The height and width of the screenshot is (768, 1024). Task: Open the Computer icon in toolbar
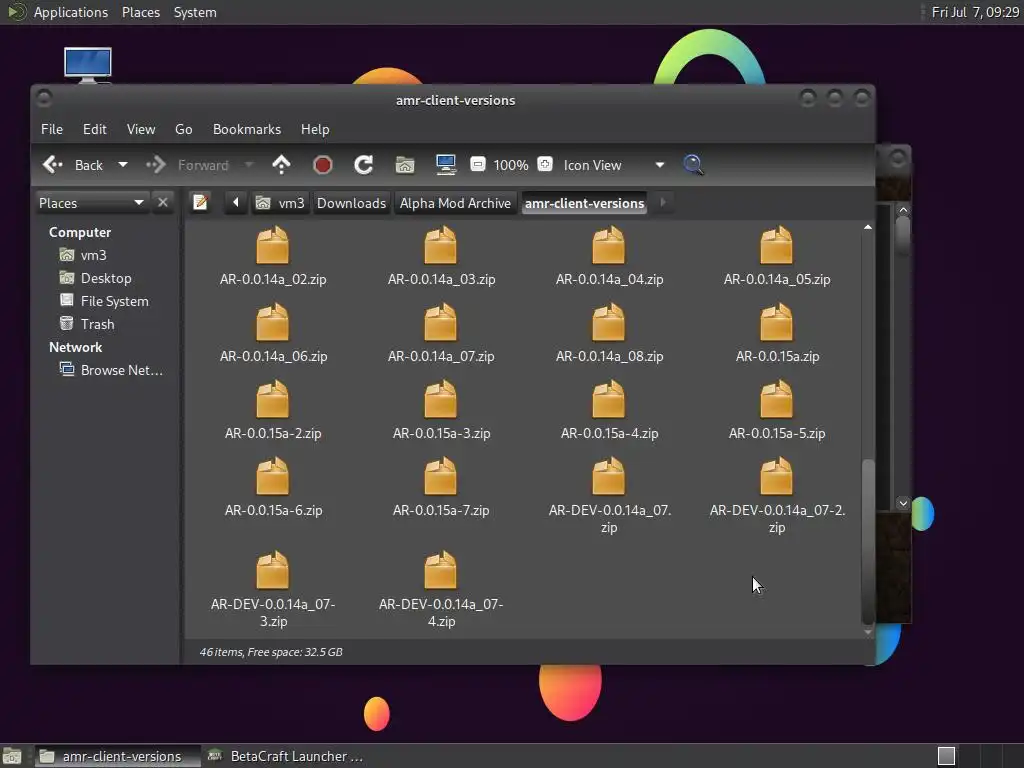point(446,165)
